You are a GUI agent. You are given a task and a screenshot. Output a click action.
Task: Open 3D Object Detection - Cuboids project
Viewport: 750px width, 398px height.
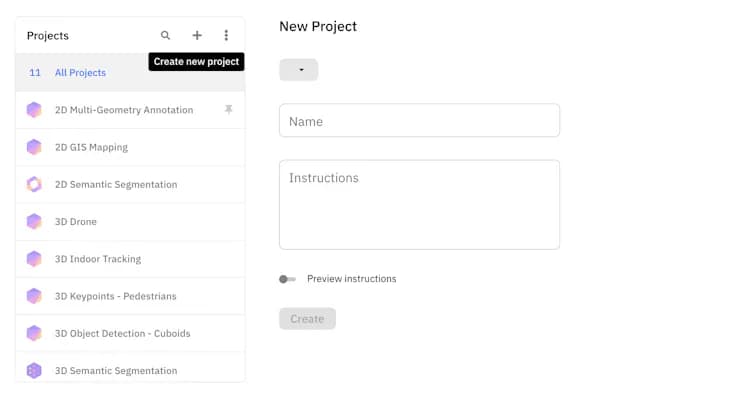click(x=130, y=333)
